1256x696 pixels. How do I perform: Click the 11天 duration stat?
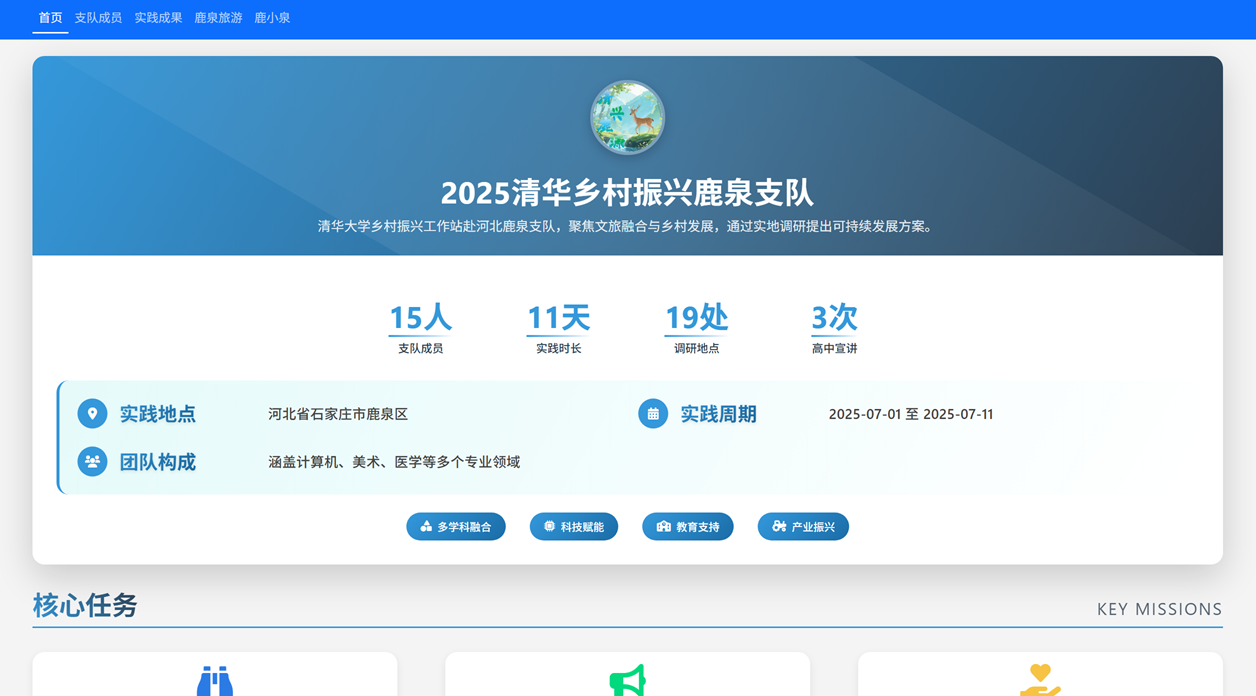pos(558,328)
